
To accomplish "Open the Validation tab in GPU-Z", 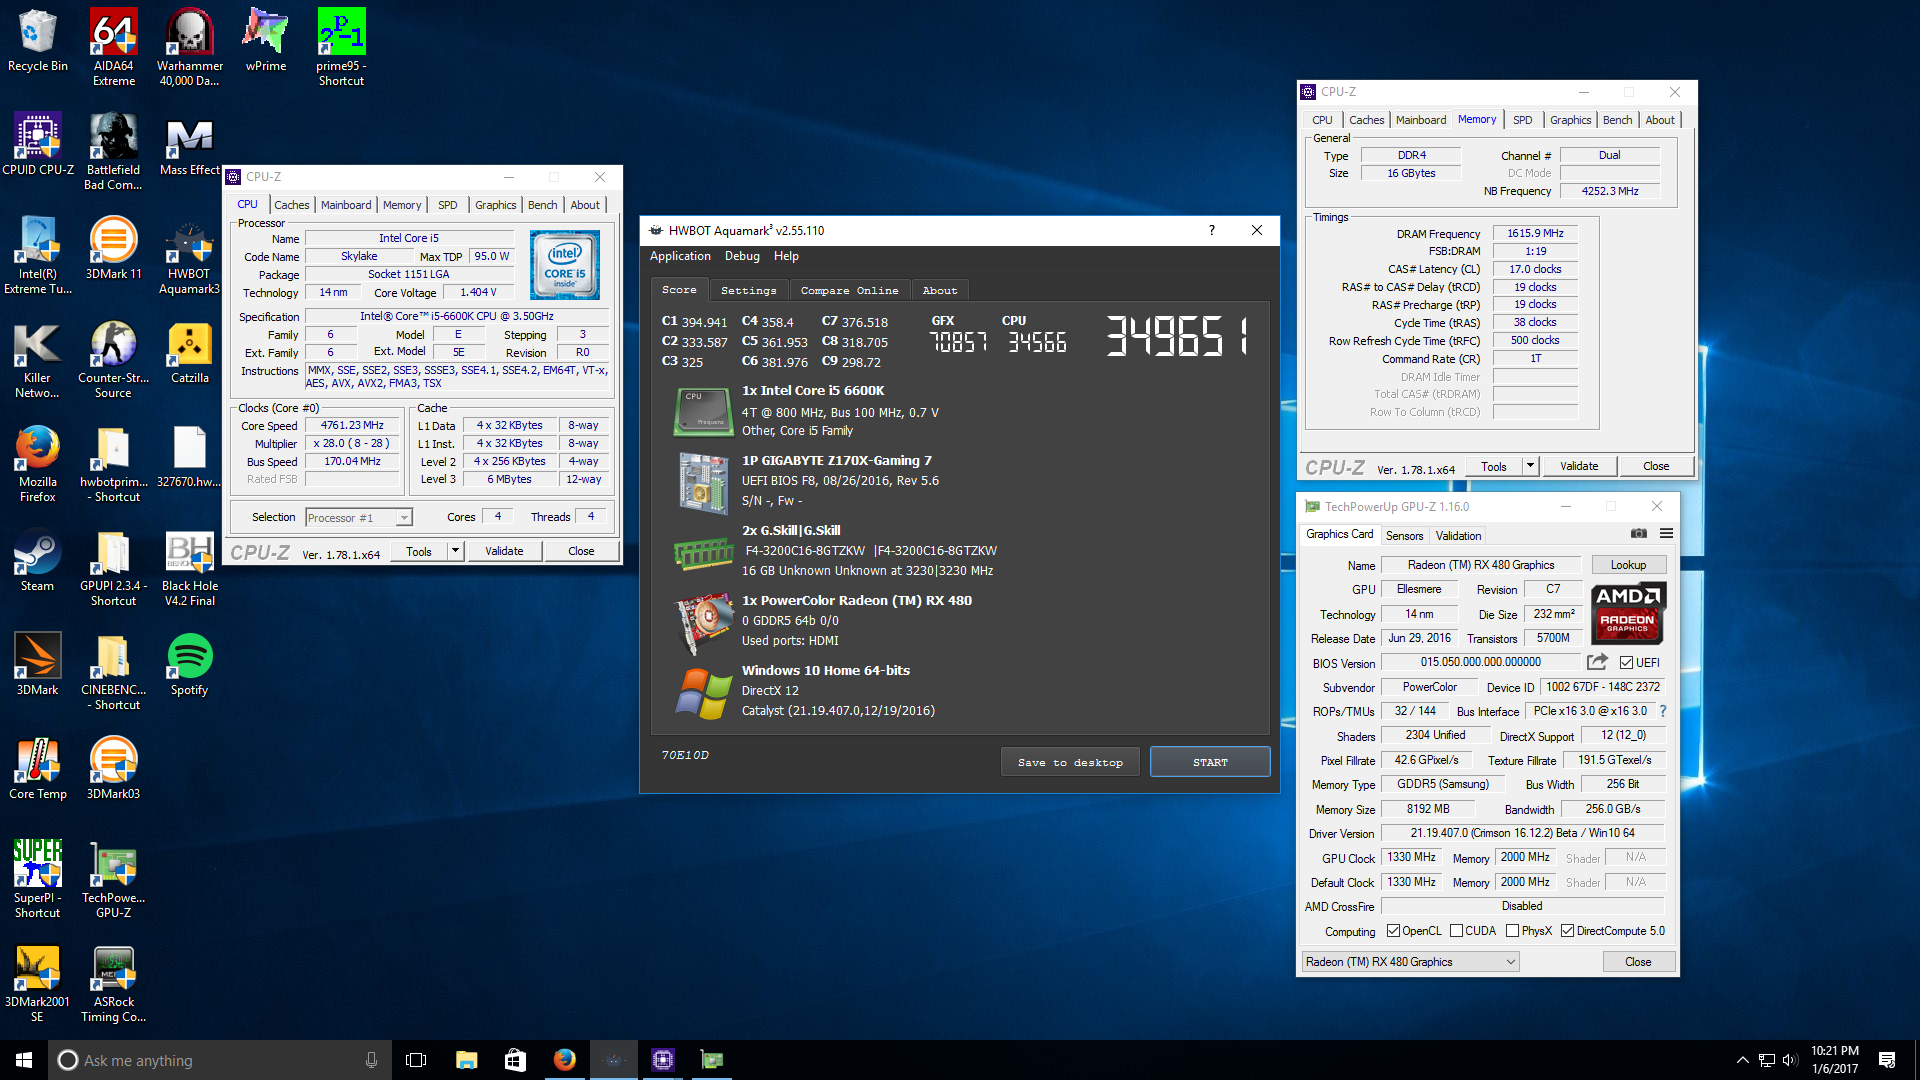I will point(1458,536).
